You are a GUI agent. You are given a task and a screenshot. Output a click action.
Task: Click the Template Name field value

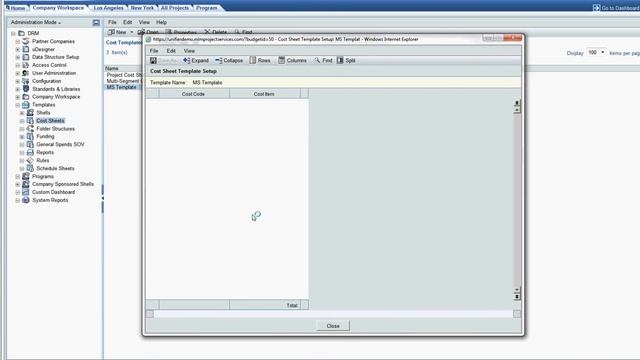click(x=207, y=82)
